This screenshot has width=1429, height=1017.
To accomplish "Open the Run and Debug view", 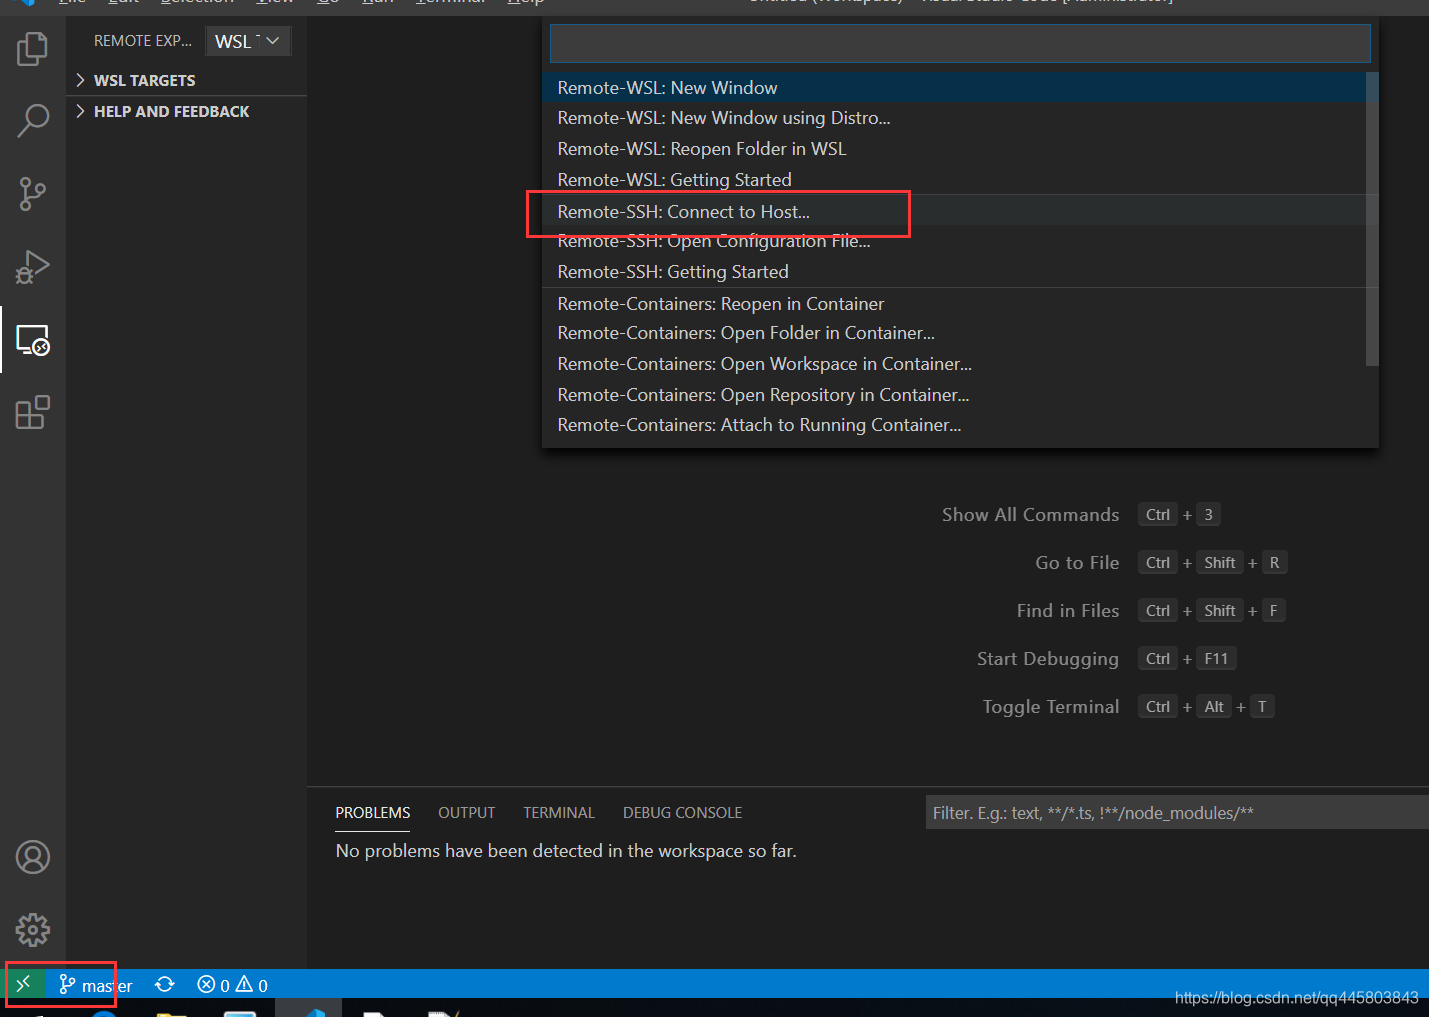I will [32, 267].
